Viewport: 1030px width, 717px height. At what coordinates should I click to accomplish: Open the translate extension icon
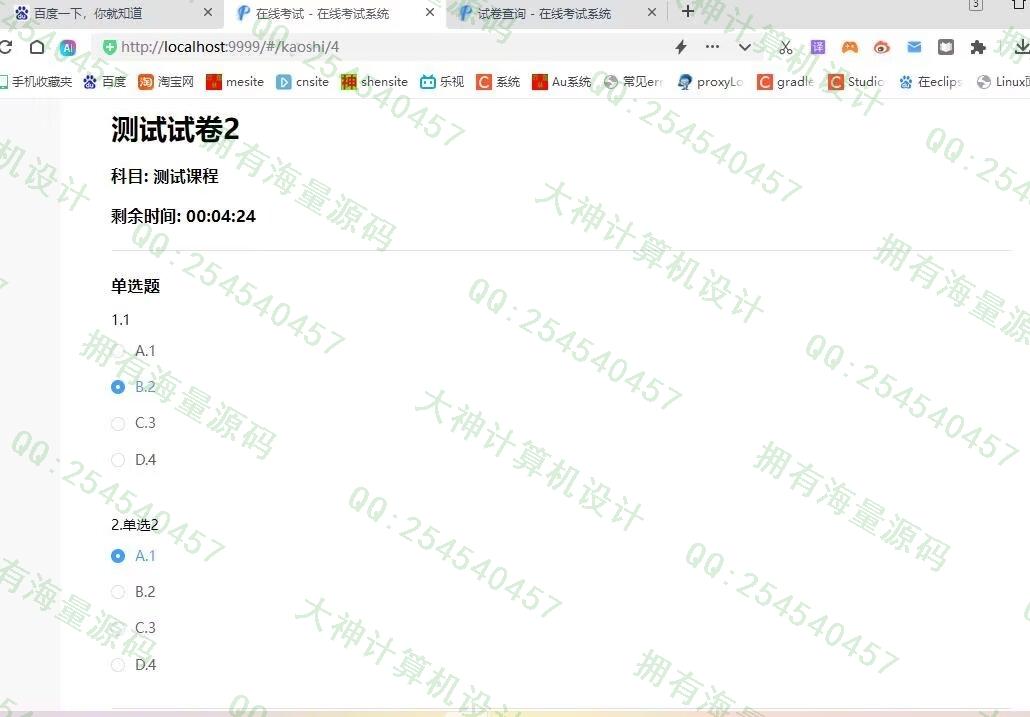tap(818, 47)
